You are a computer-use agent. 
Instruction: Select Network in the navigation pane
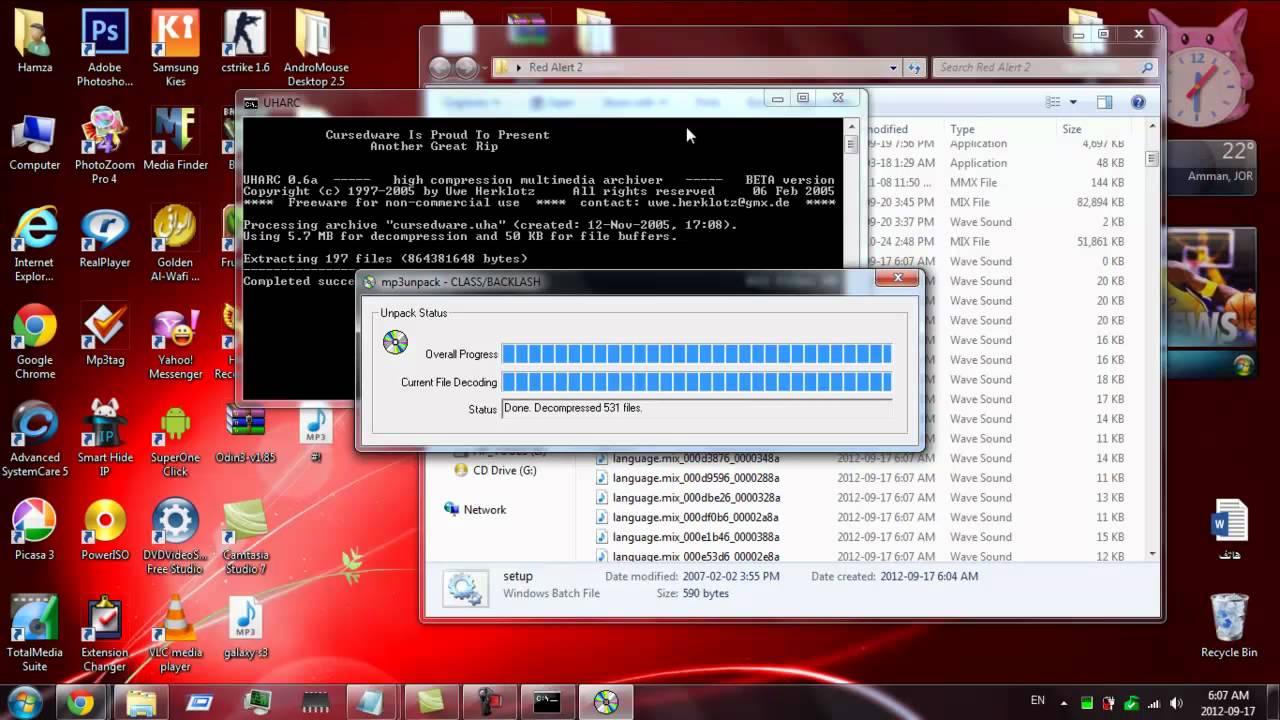(476, 509)
